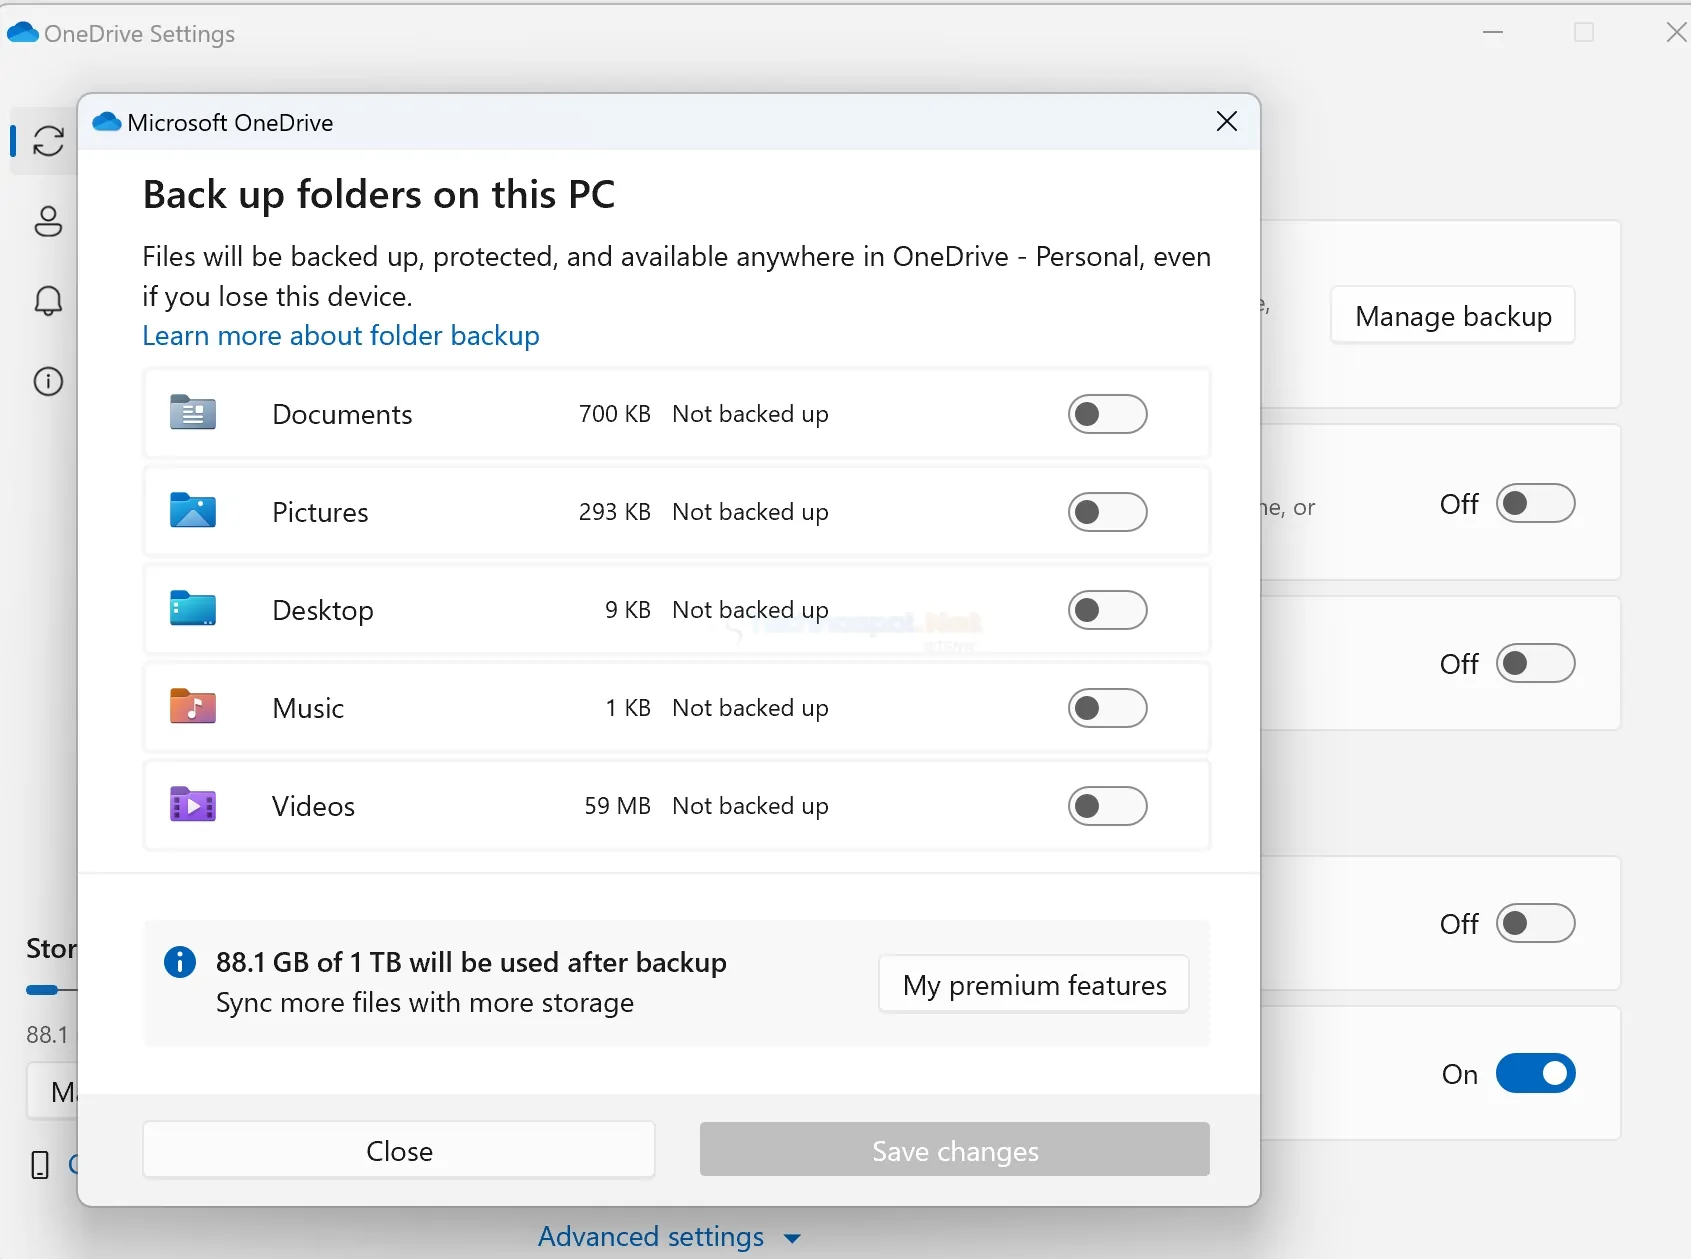Click the Desktop label text
The image size is (1691, 1259).
tap(323, 610)
